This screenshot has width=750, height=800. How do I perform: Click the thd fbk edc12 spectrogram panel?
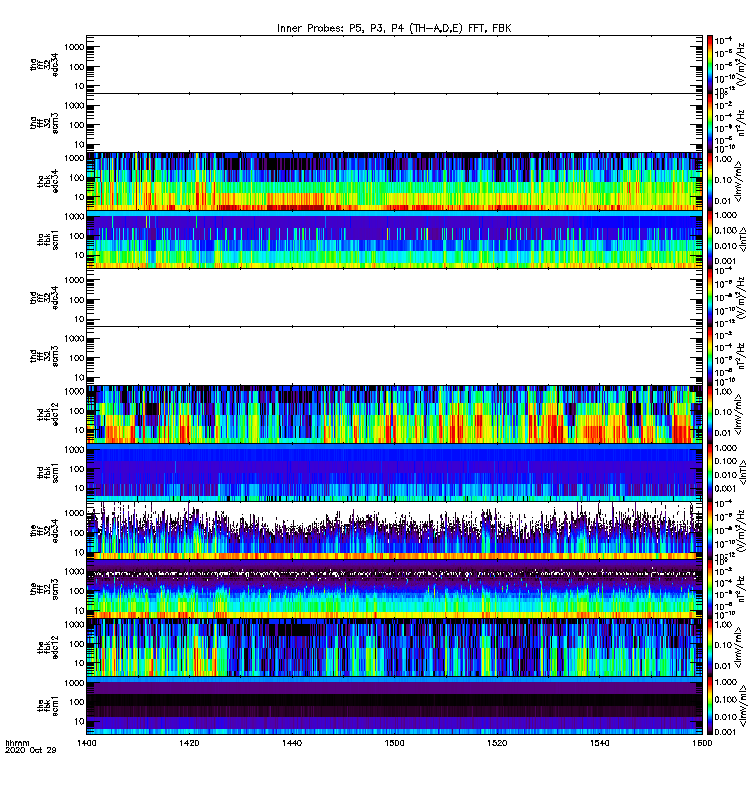[x=394, y=414]
